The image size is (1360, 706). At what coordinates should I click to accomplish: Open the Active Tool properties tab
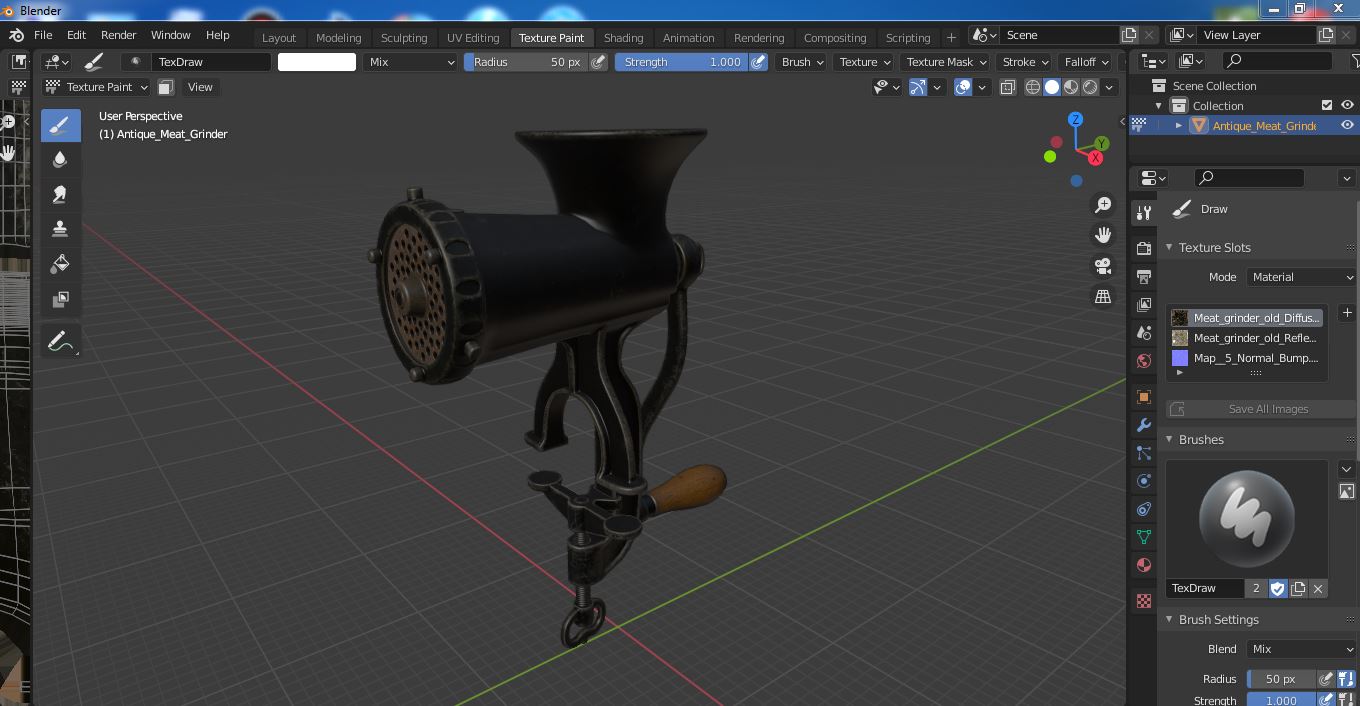[1144, 213]
